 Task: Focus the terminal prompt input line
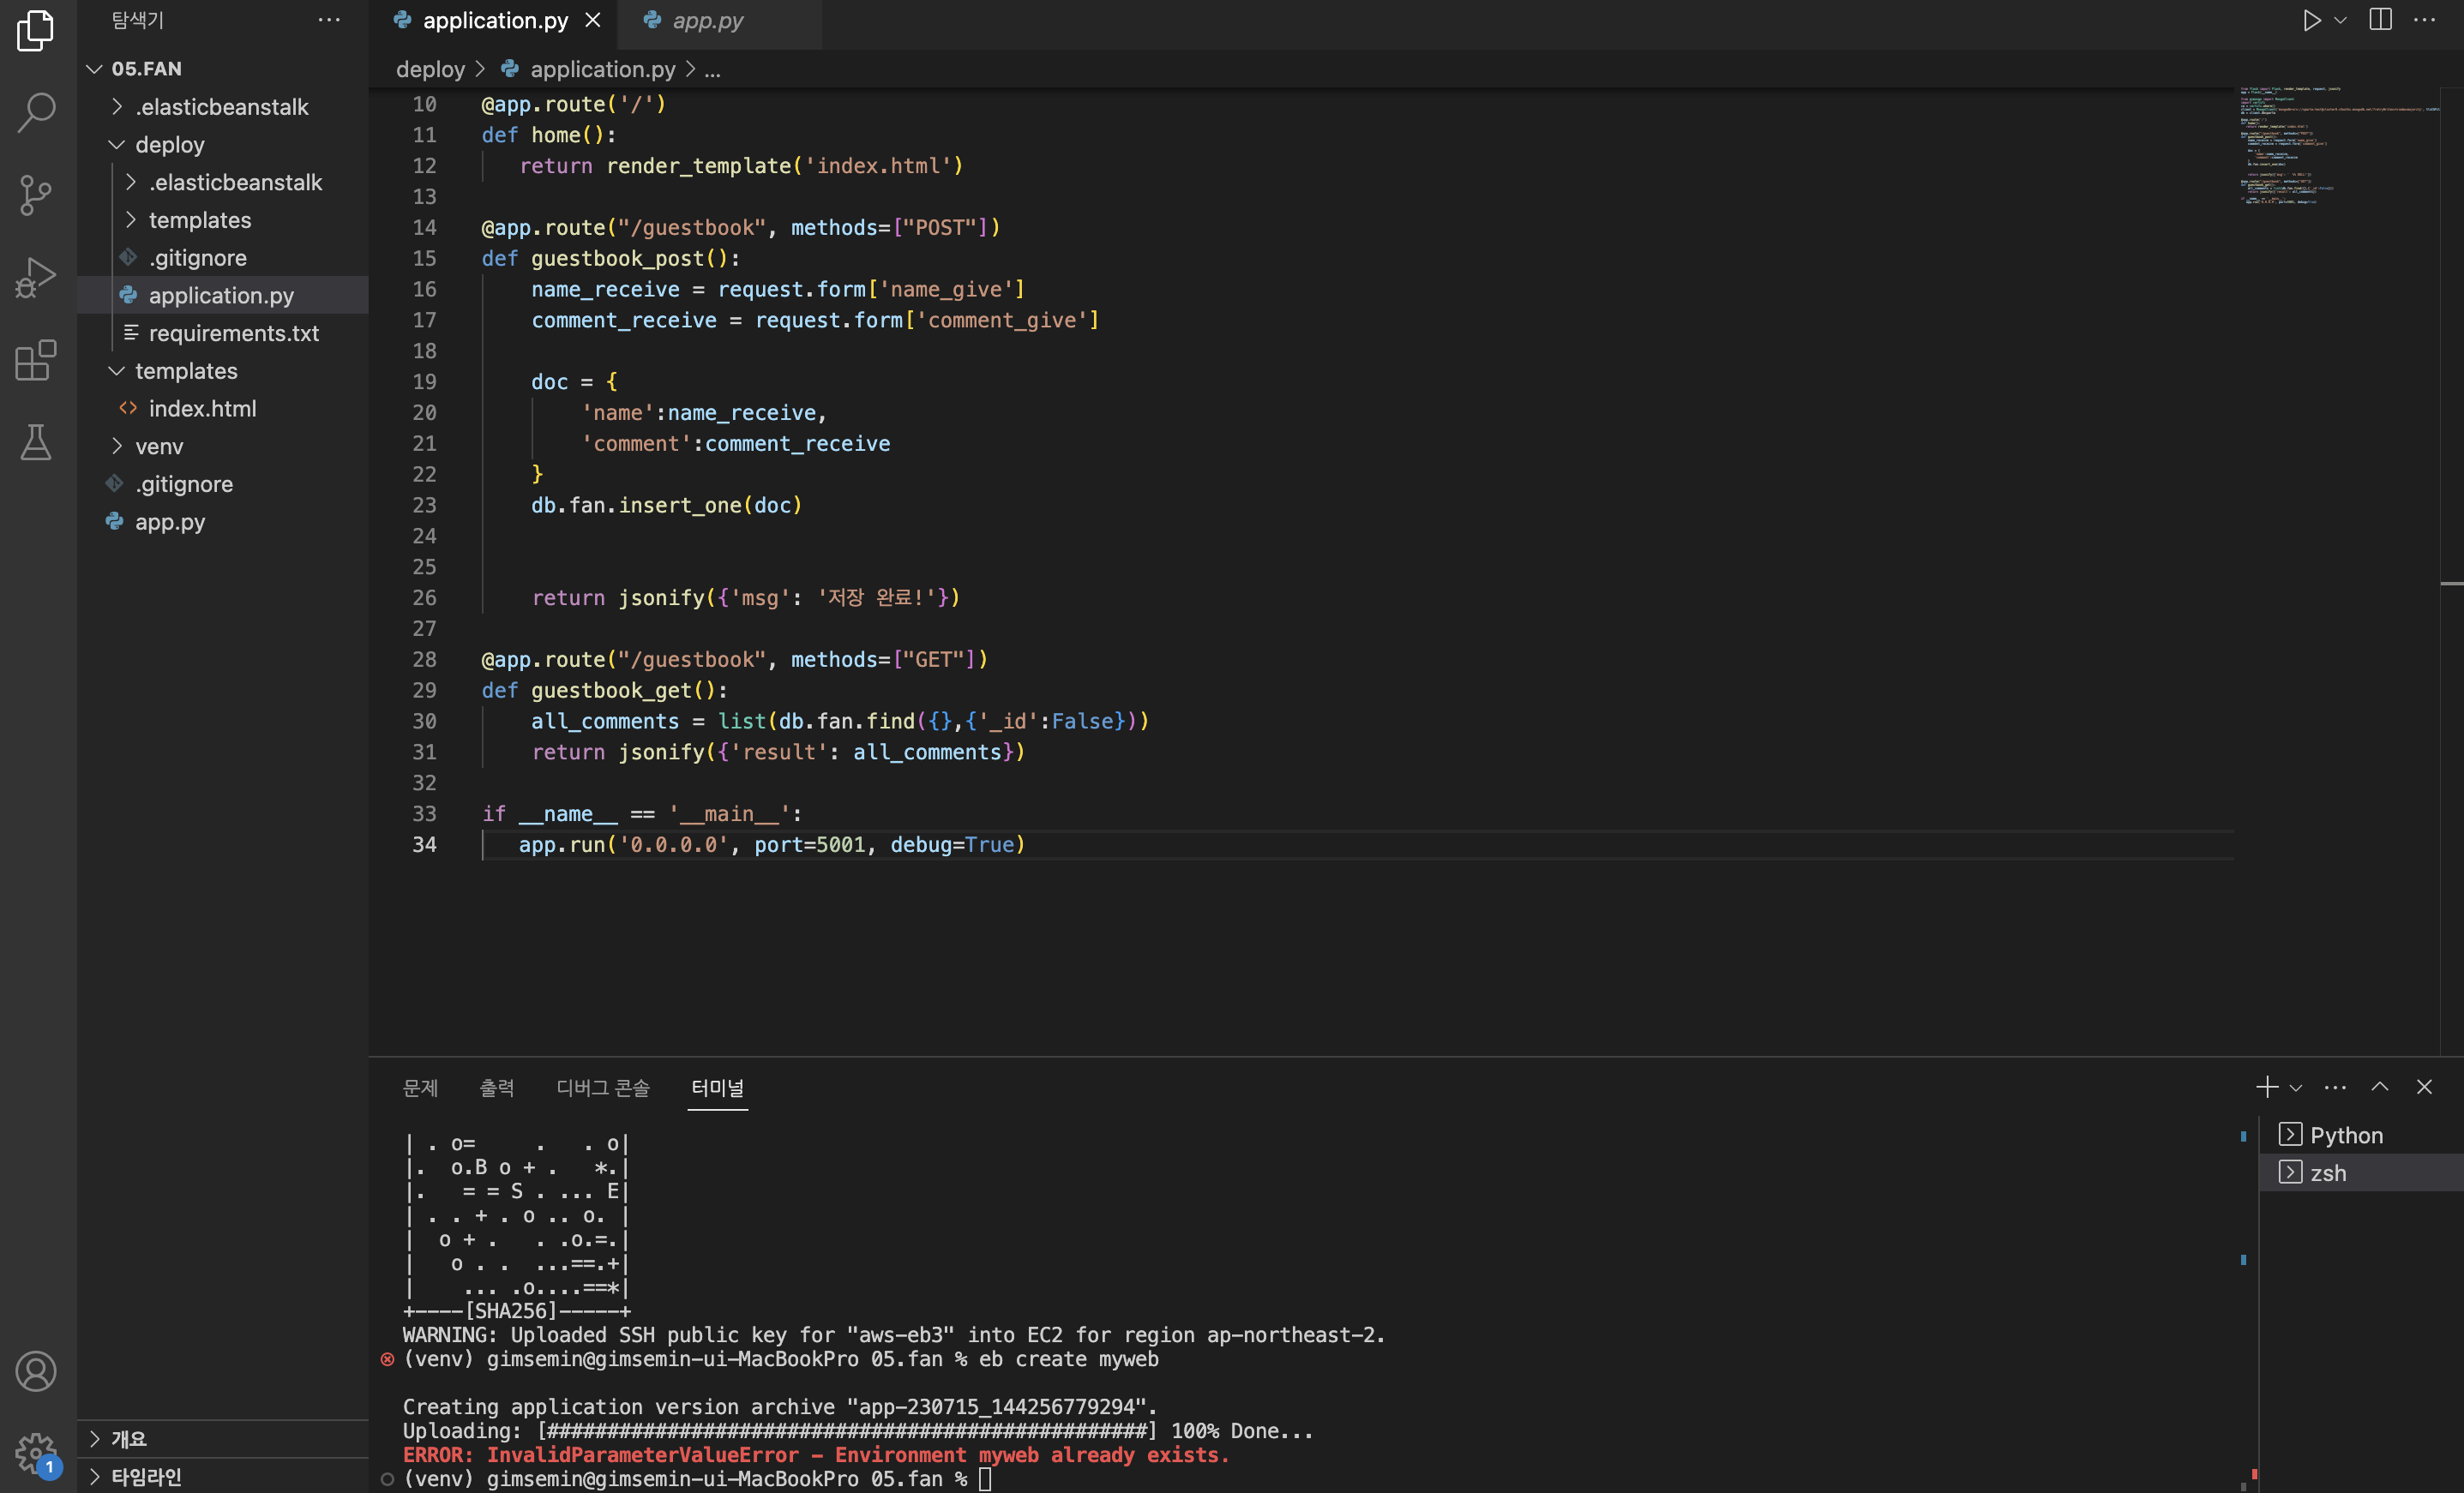pos(984,1479)
